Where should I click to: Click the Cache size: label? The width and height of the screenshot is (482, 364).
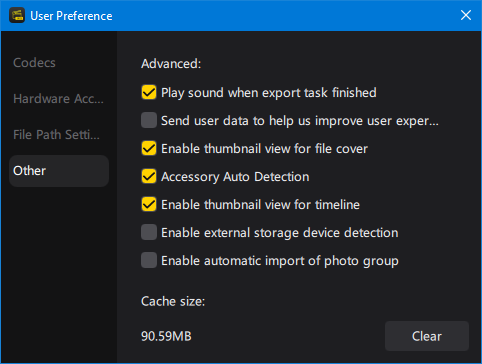click(x=173, y=301)
